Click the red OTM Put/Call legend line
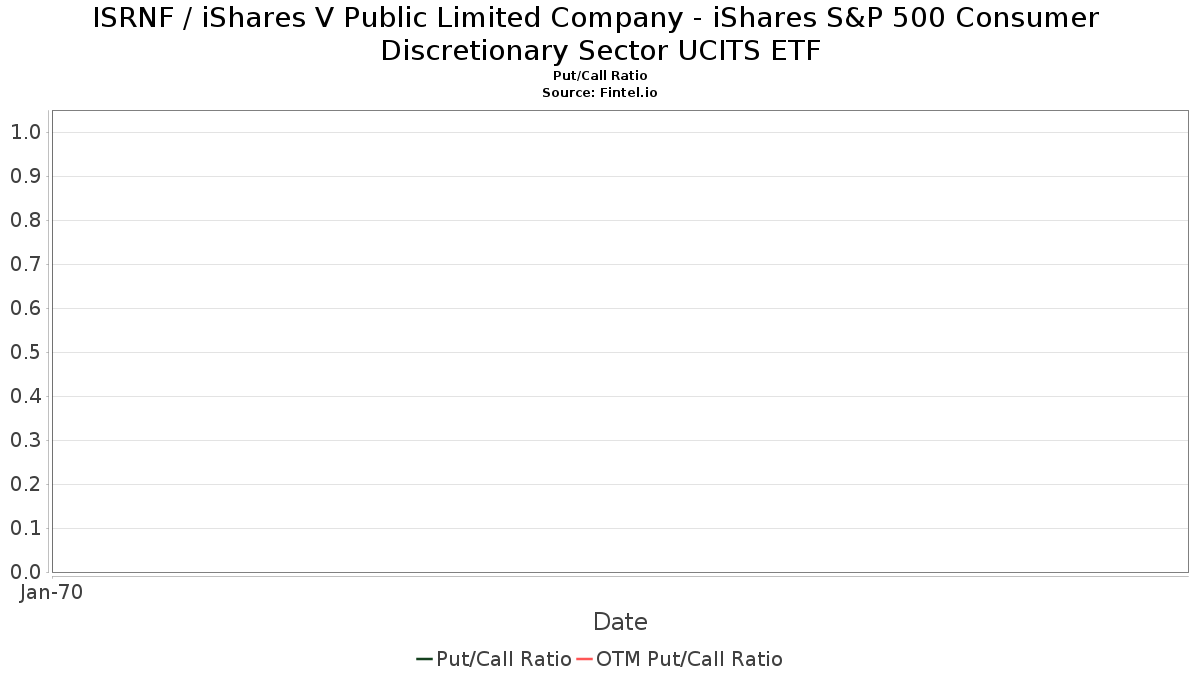This screenshot has height=675, width=1200. tap(584, 659)
